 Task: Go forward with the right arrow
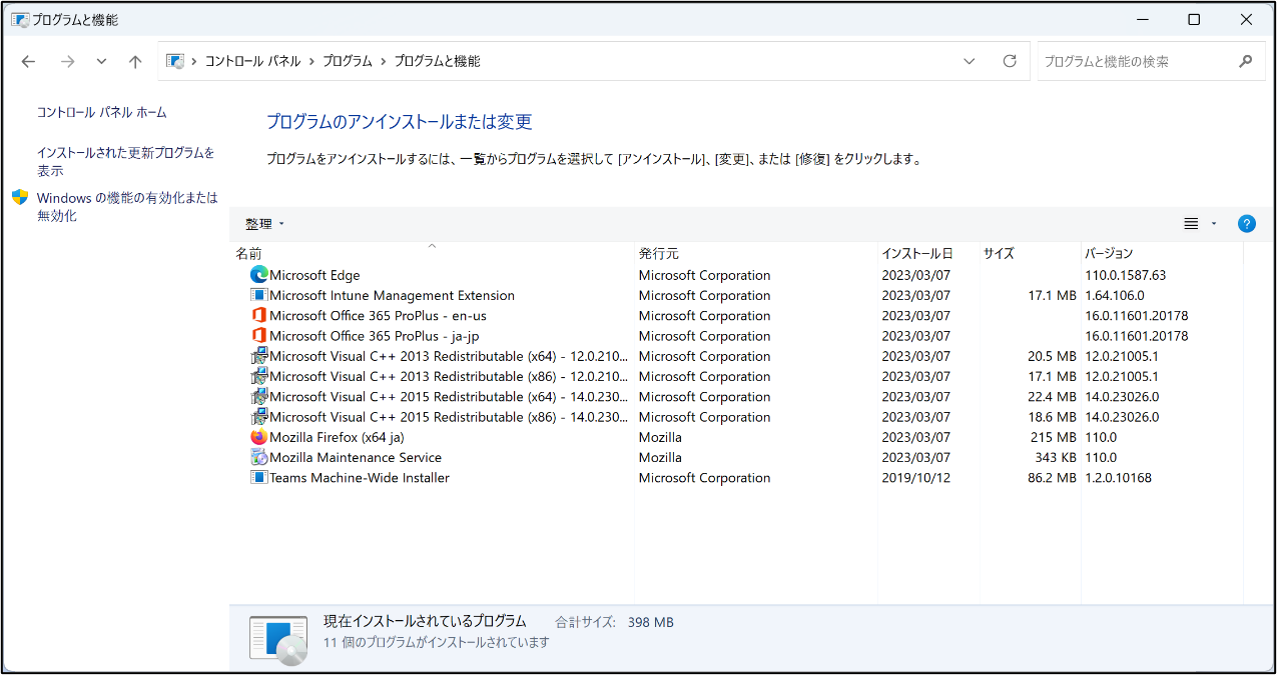click(x=67, y=61)
